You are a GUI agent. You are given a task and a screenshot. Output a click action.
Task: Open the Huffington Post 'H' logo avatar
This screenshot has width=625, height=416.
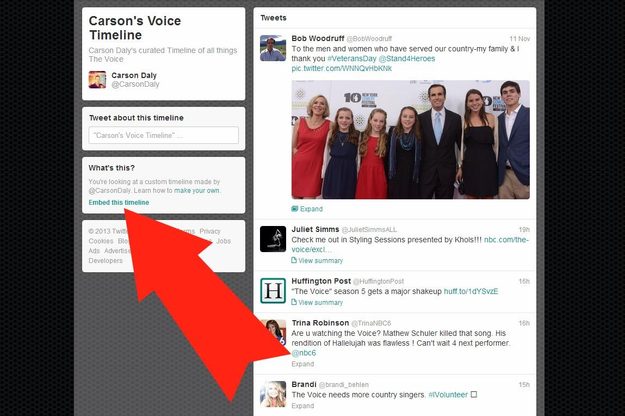(x=273, y=291)
